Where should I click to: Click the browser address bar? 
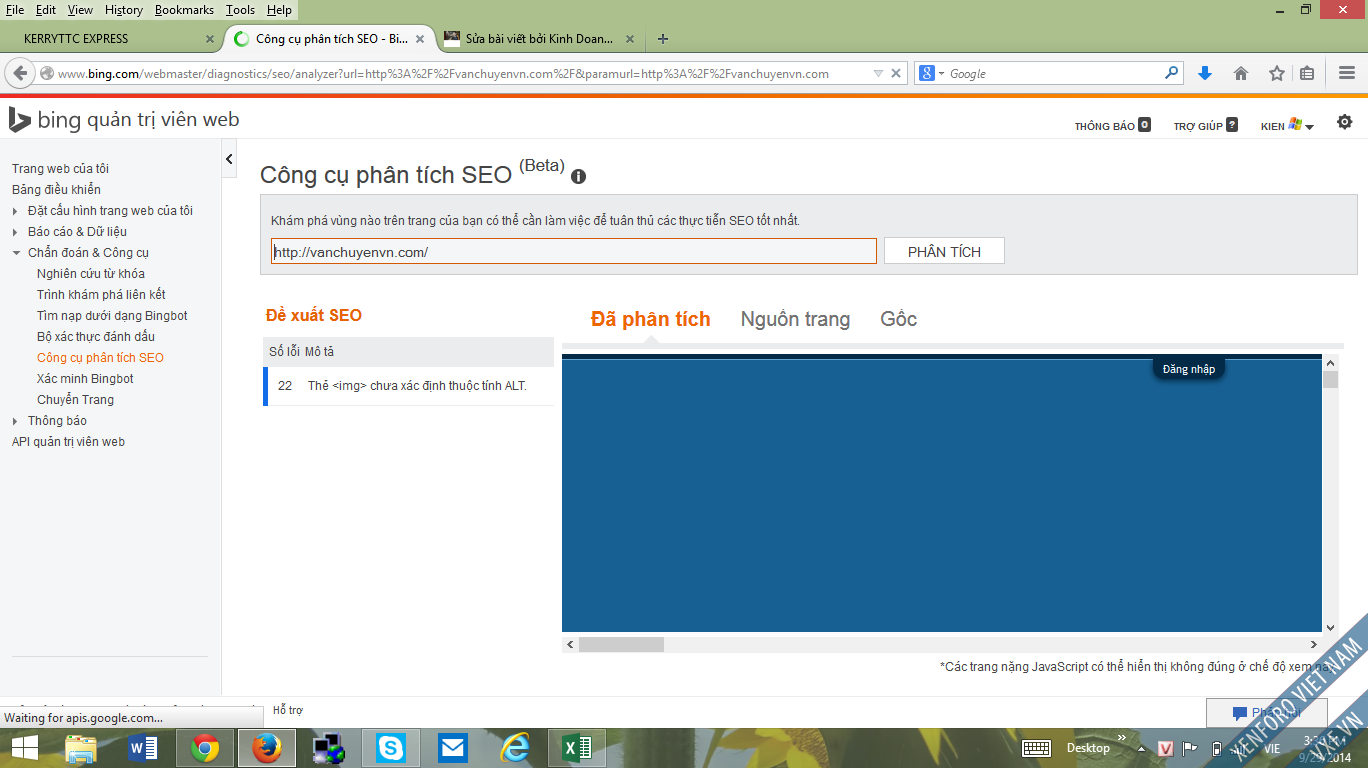tap(462, 73)
